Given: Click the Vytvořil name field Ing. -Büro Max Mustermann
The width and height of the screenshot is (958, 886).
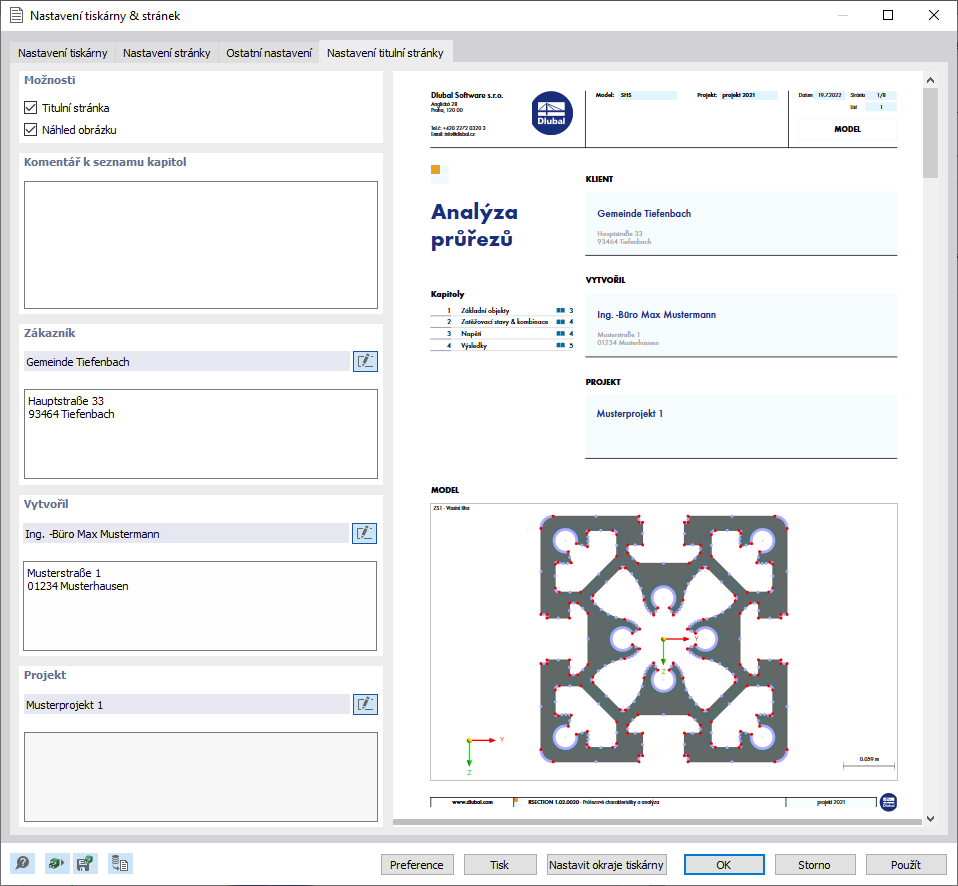Looking at the screenshot, I should pos(186,533).
